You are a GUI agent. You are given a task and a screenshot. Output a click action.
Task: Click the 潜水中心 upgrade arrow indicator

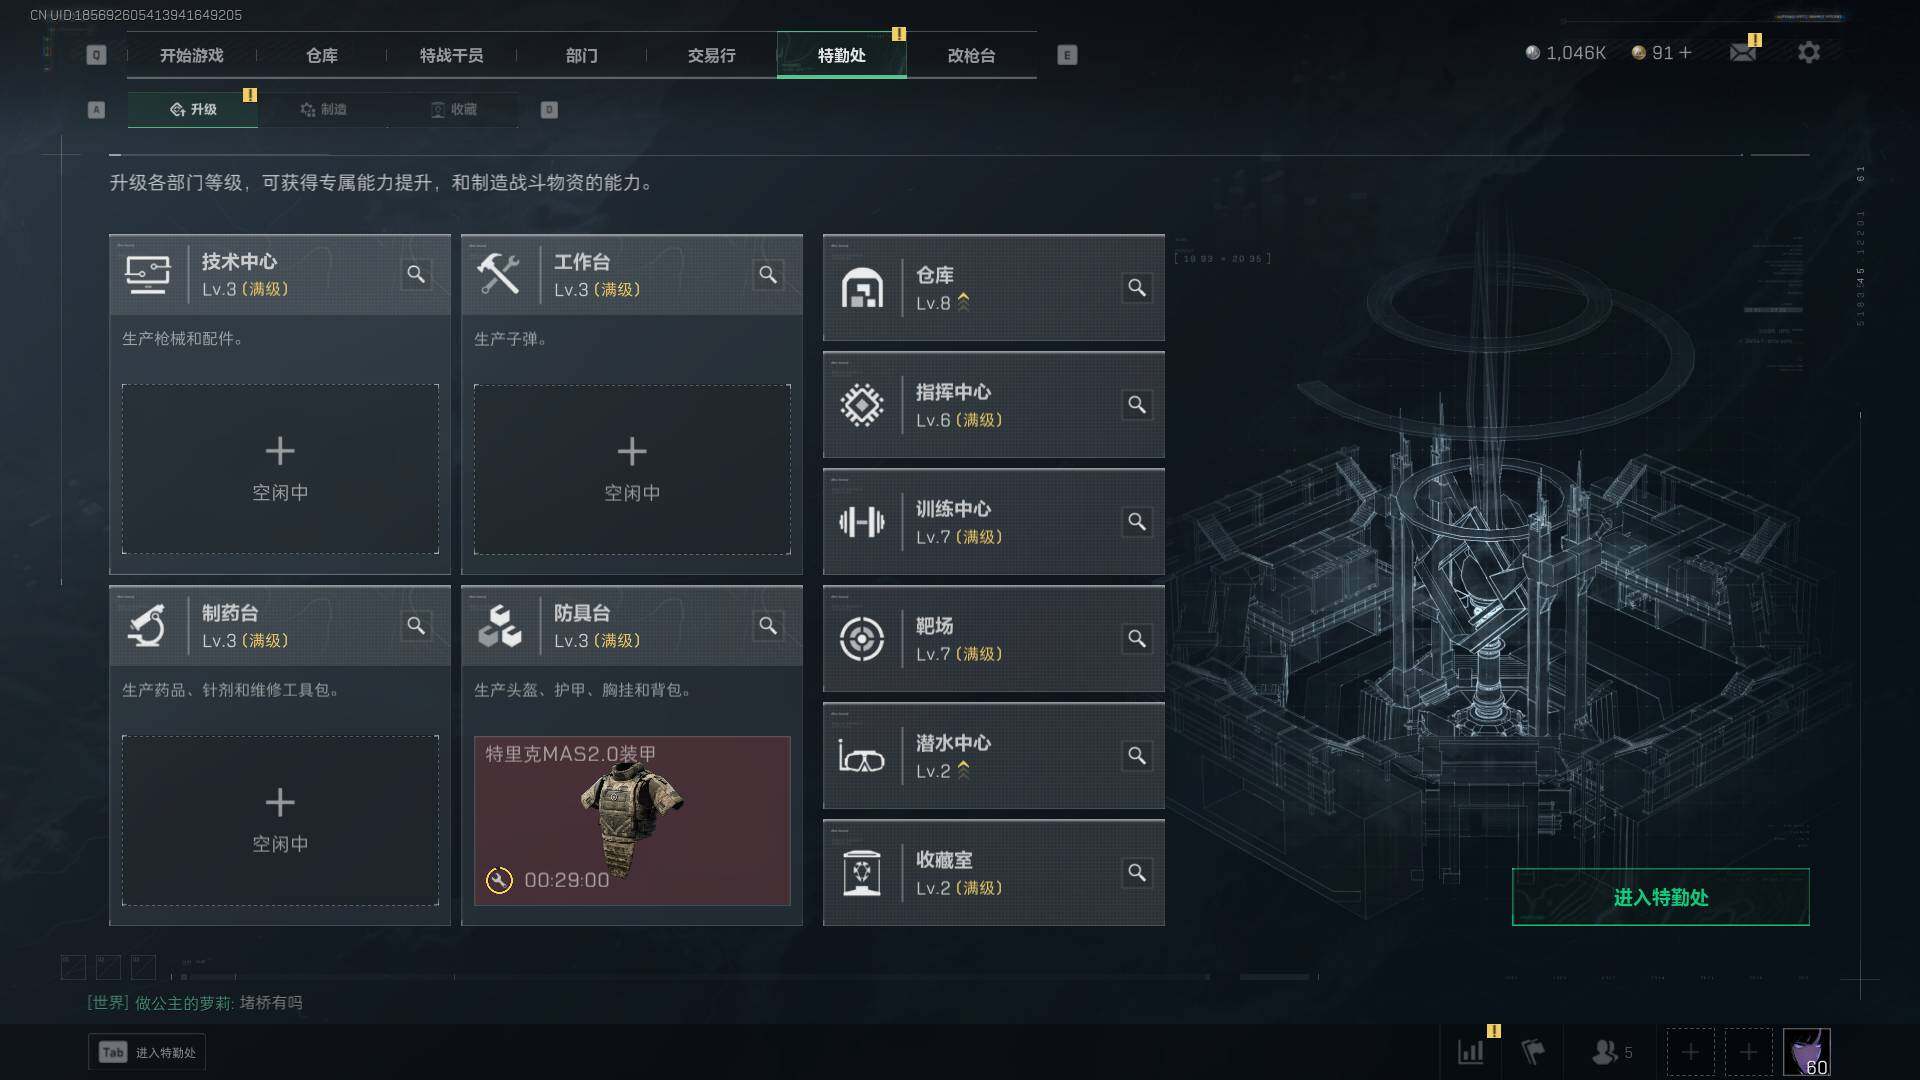click(963, 770)
